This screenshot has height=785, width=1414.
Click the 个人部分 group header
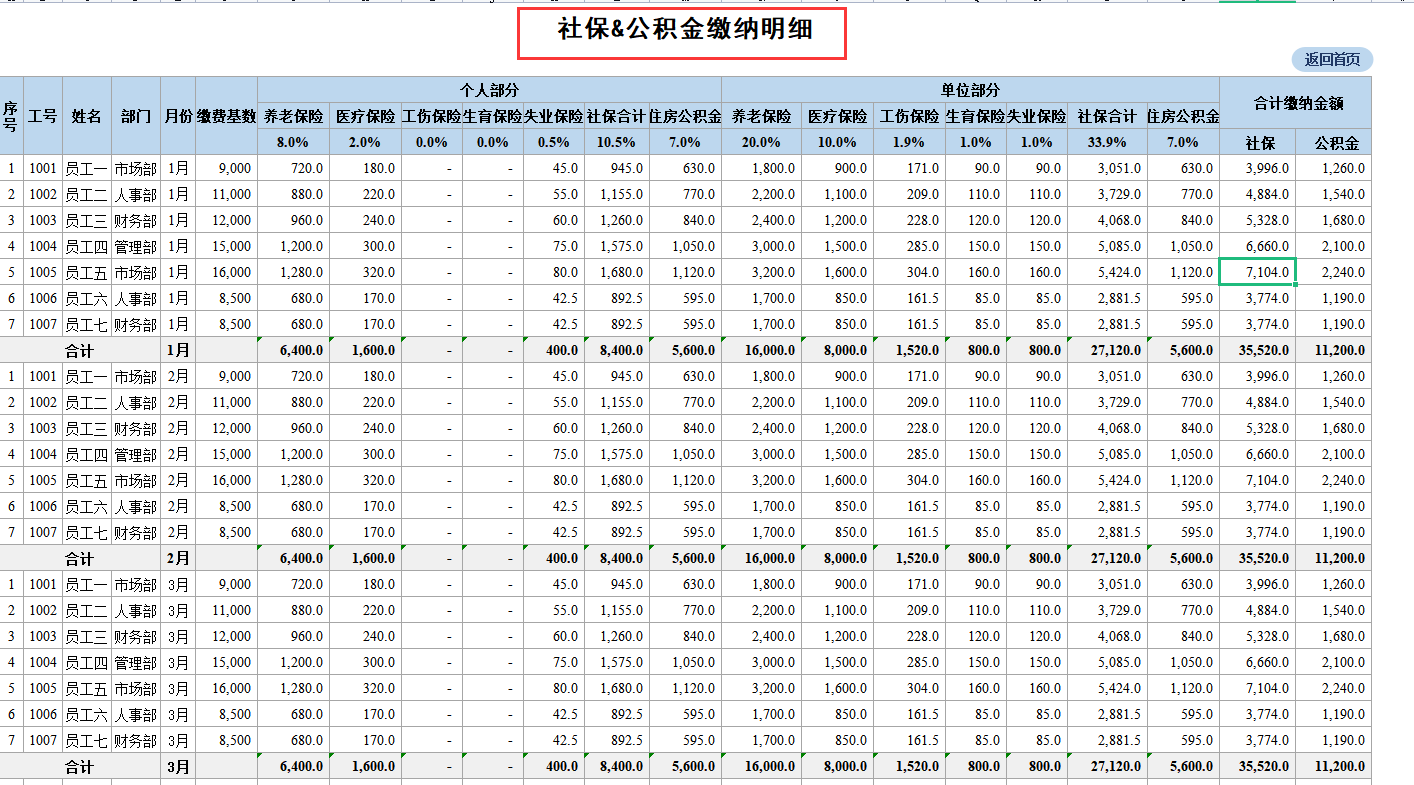pos(489,90)
